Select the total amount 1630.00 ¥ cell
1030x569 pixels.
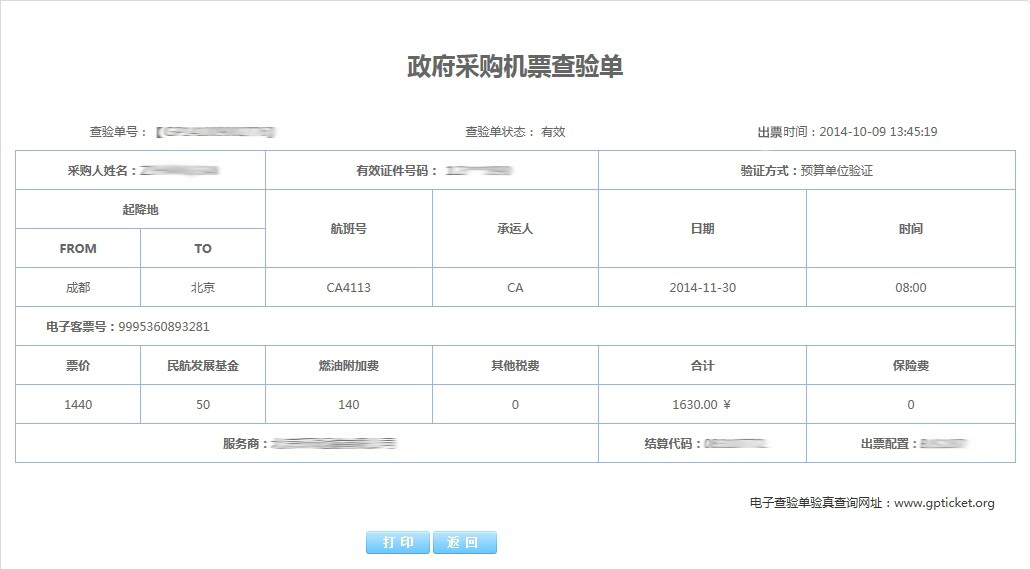[702, 405]
